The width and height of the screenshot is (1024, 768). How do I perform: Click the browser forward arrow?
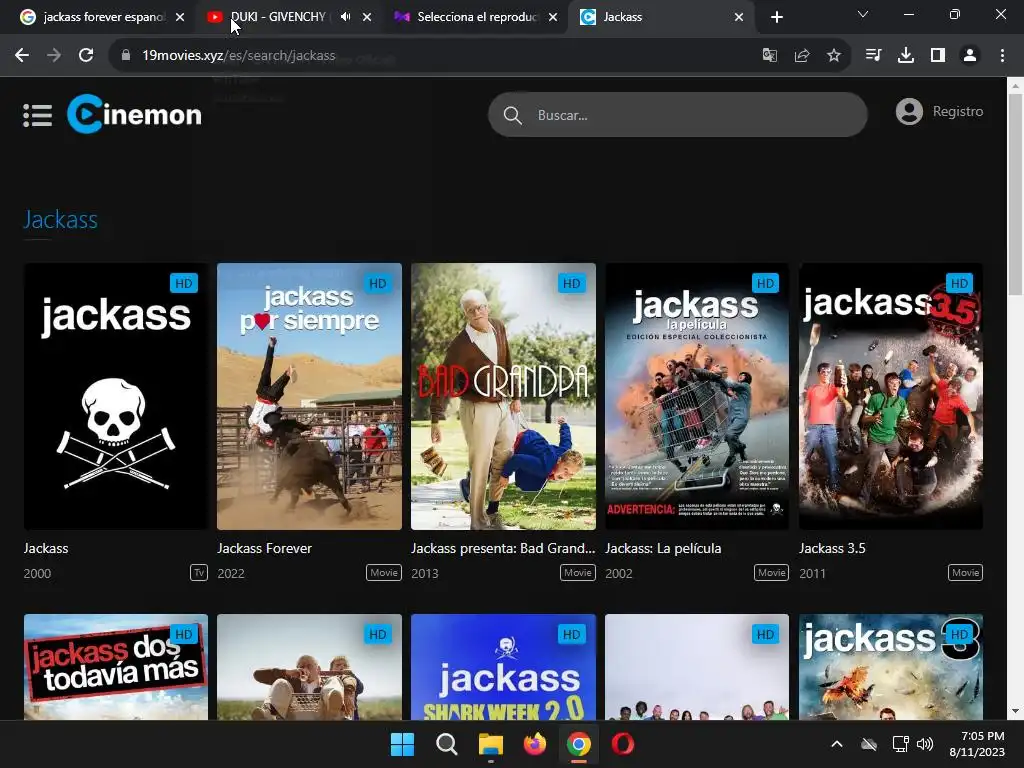click(x=54, y=56)
